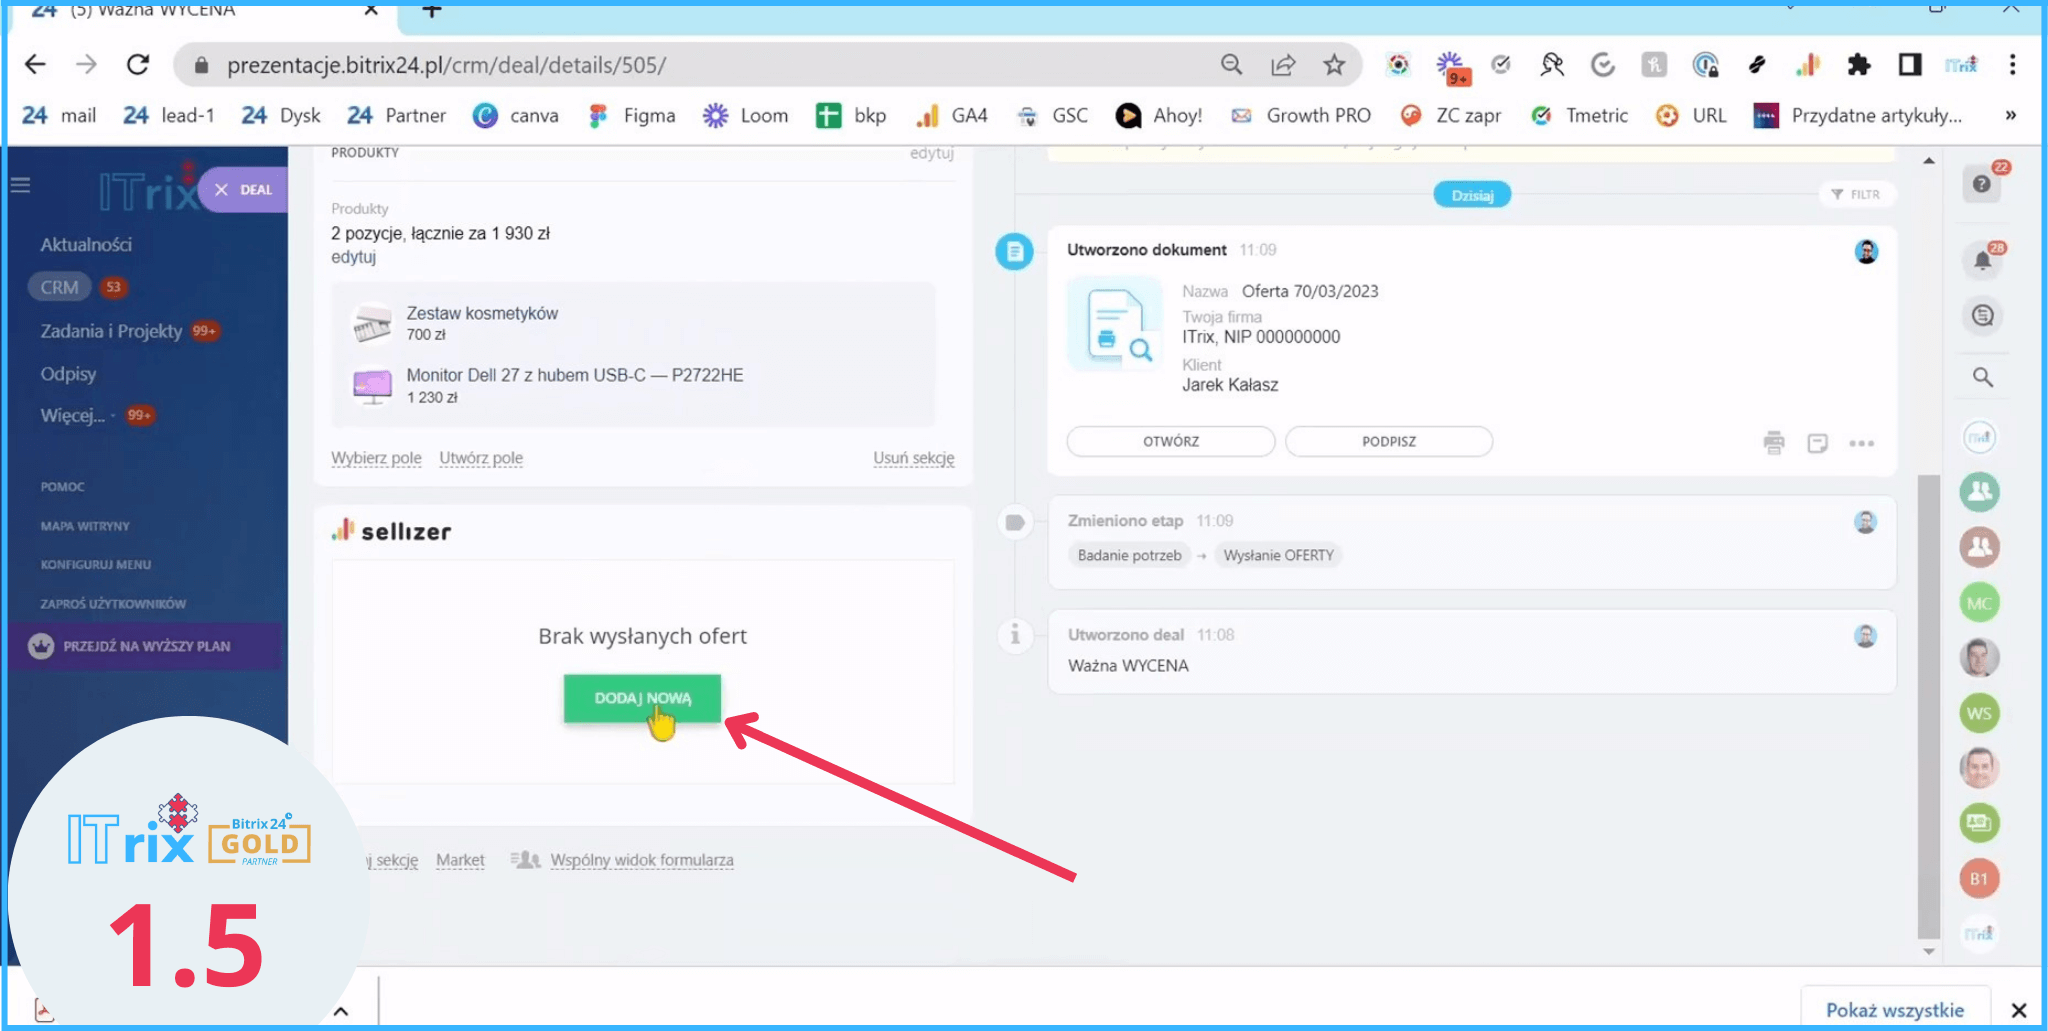This screenshot has height=1031, width=2048.
Task: Click the timeline vertical scrollbar
Action: tap(1928, 700)
